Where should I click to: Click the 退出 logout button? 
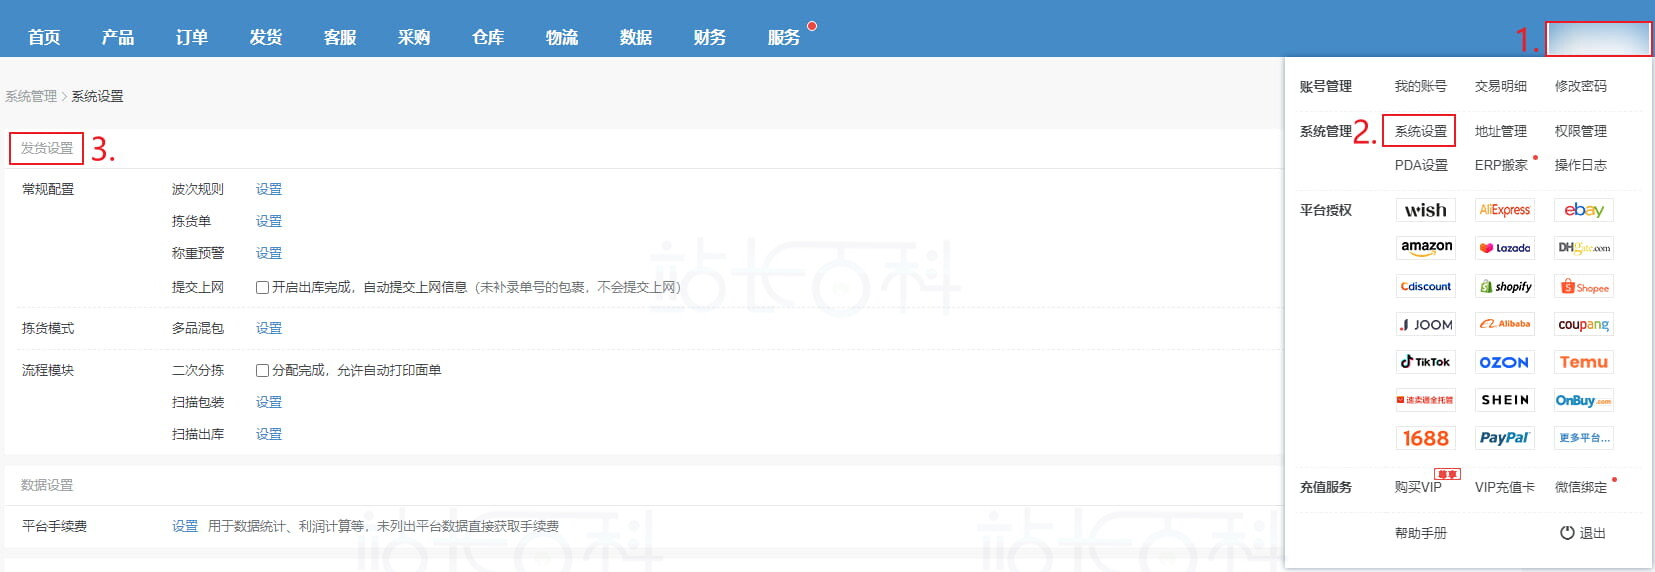click(x=1583, y=533)
